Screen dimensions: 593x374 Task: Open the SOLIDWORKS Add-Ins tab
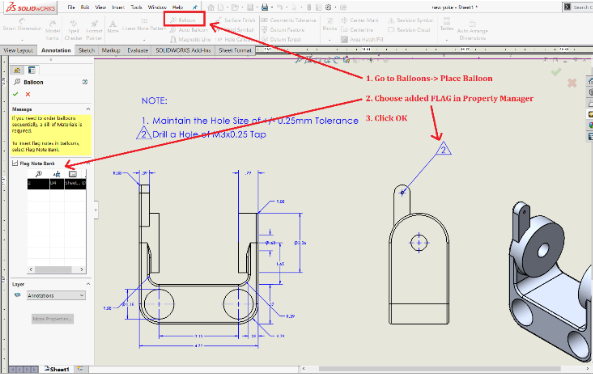coord(183,50)
